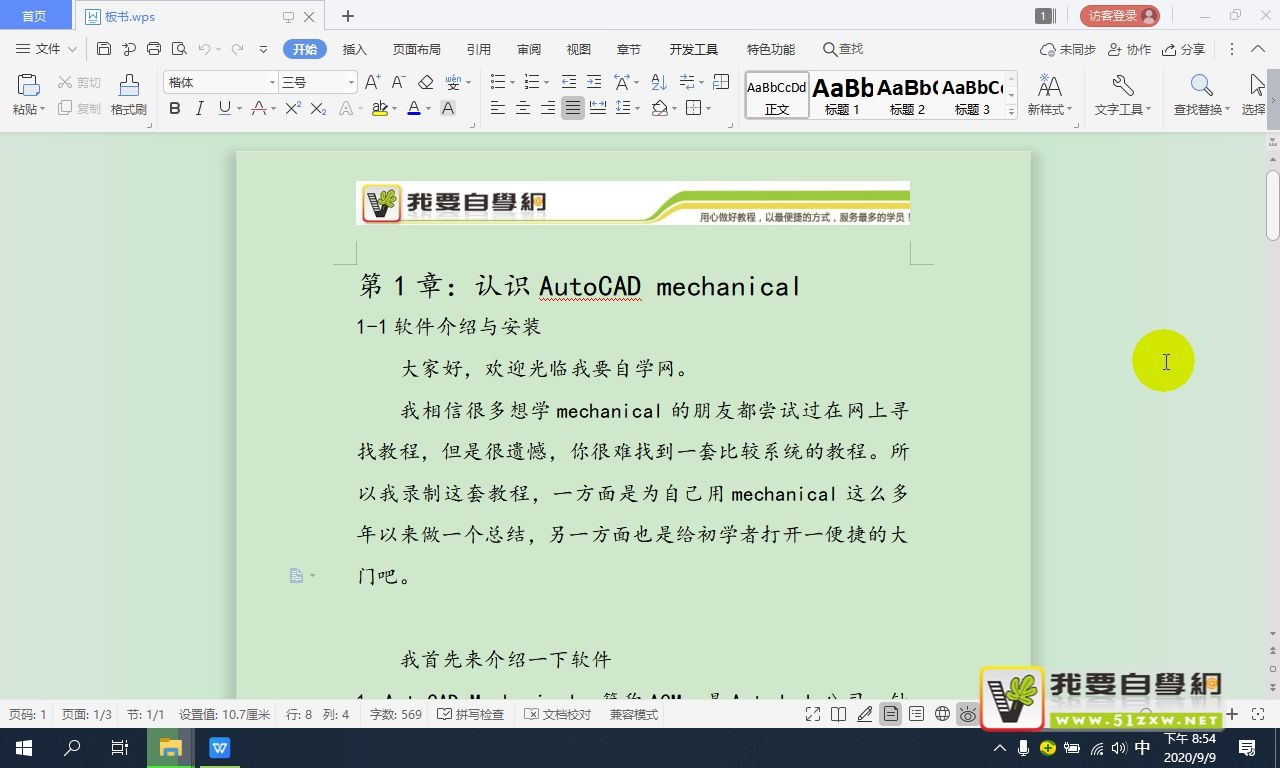Click the Undo arrow icon
Viewport: 1280px width, 768px height.
coord(204,49)
